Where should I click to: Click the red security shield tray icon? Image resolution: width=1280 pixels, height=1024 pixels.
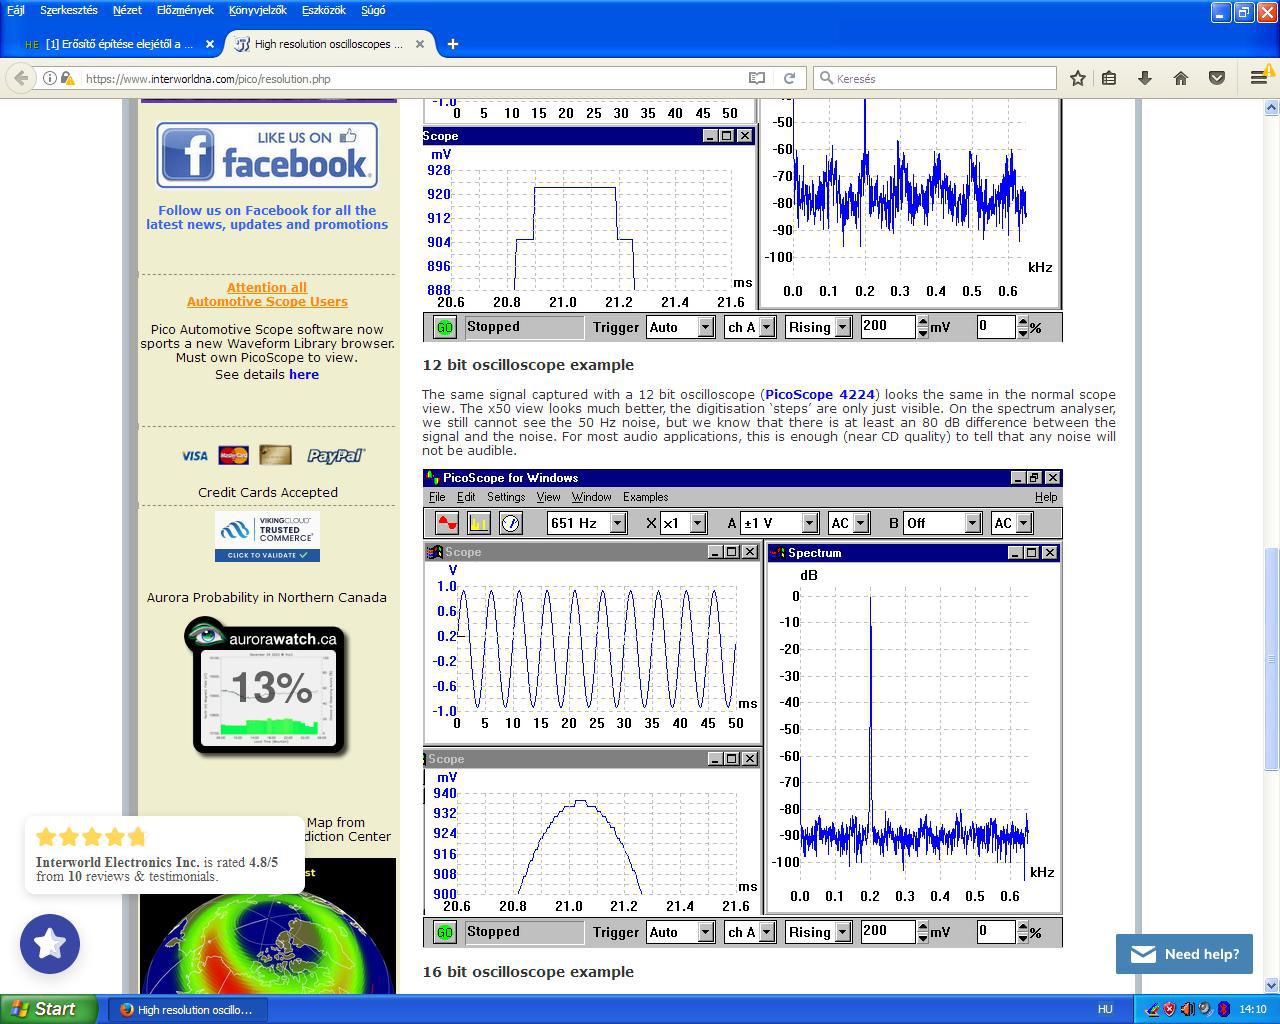pos(1169,1009)
